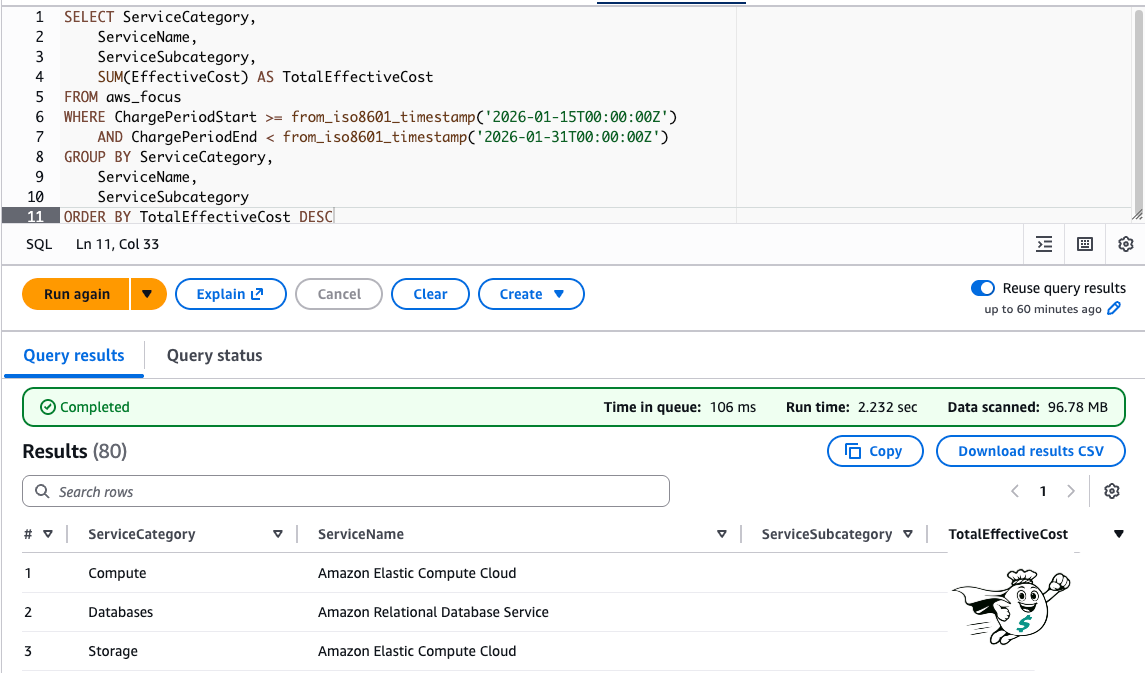1145x673 pixels.
Task: Click the format query indent icon
Action: point(1044,245)
